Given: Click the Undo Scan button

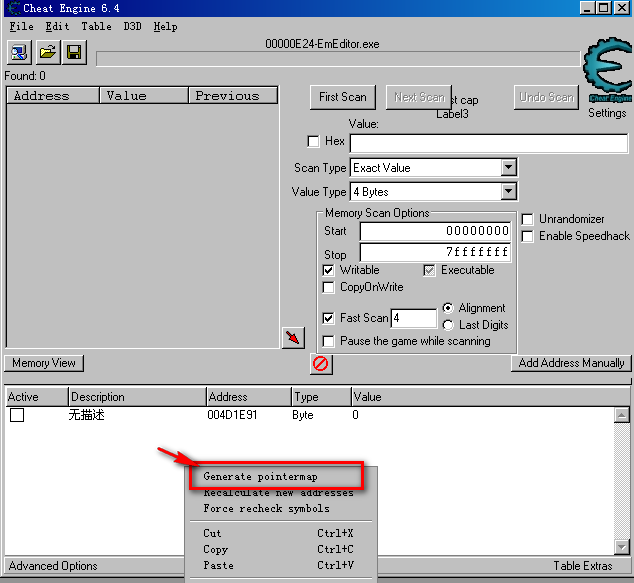Looking at the screenshot, I should (x=546, y=97).
